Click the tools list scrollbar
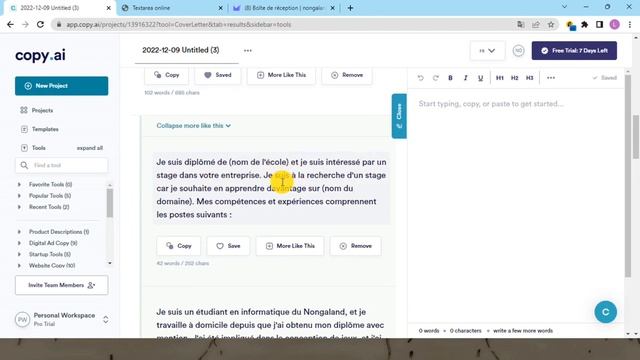Image resolution: width=640 pixels, height=360 pixels. pos(110,203)
